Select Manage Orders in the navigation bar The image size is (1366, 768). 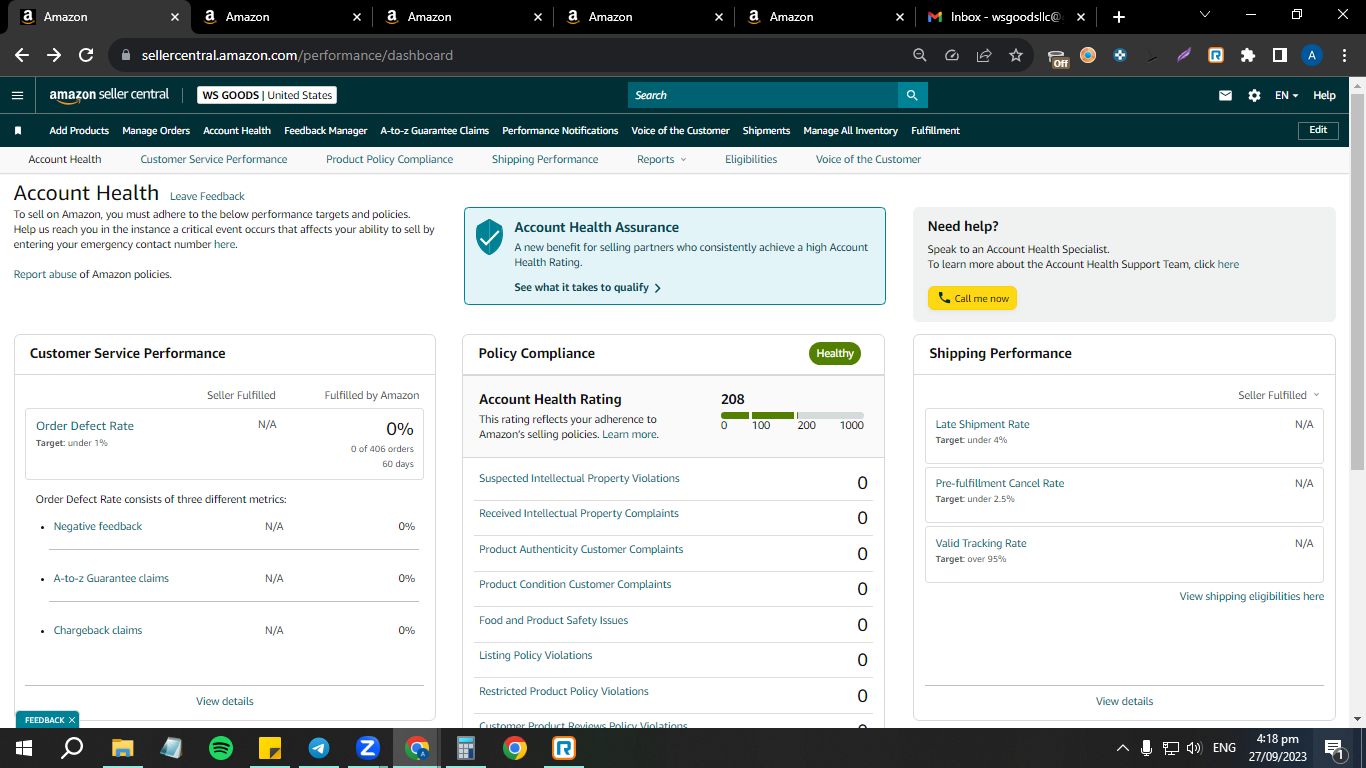coord(156,131)
